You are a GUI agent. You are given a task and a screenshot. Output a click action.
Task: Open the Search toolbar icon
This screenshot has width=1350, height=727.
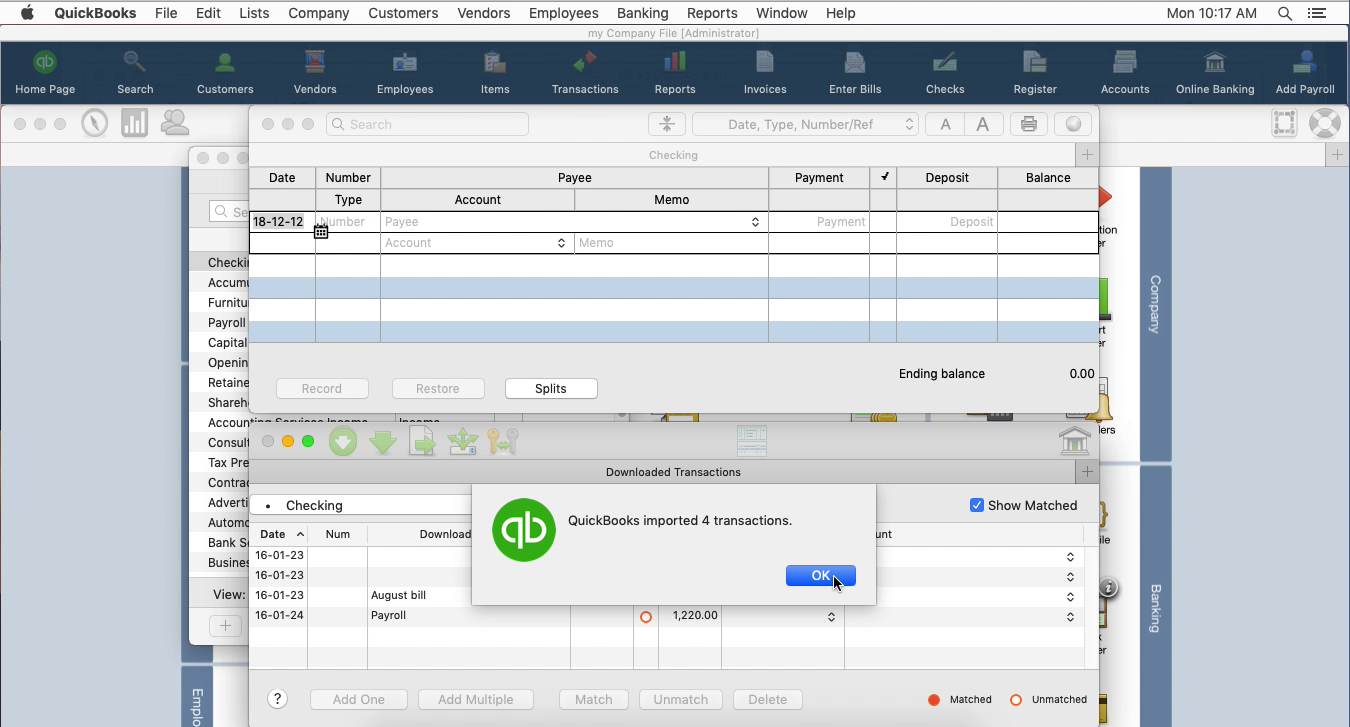135,73
